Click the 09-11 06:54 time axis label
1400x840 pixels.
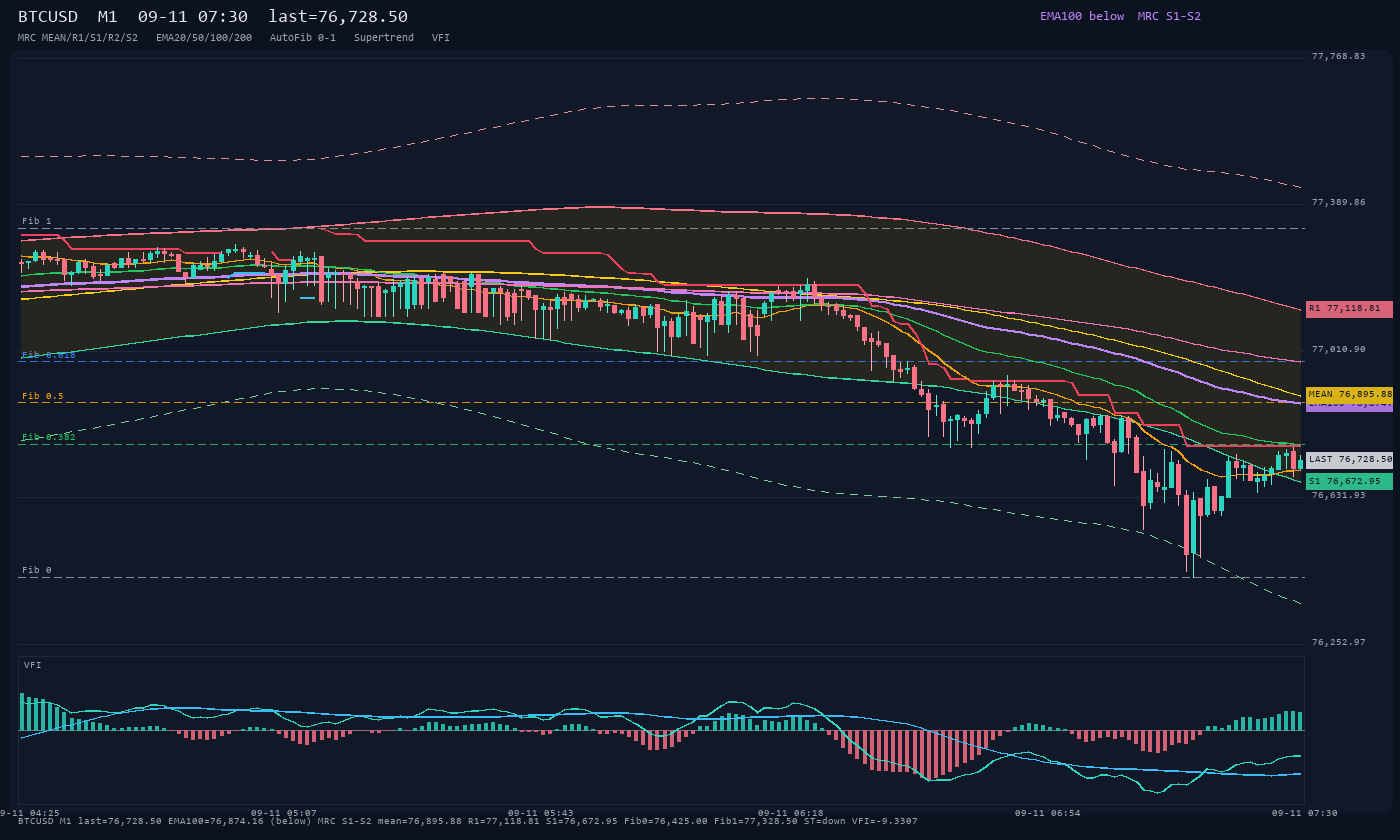coord(1048,813)
